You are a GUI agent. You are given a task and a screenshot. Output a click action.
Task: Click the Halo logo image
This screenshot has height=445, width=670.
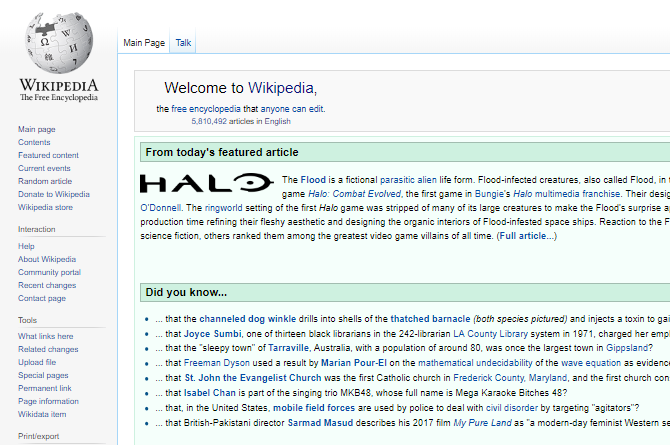[205, 183]
